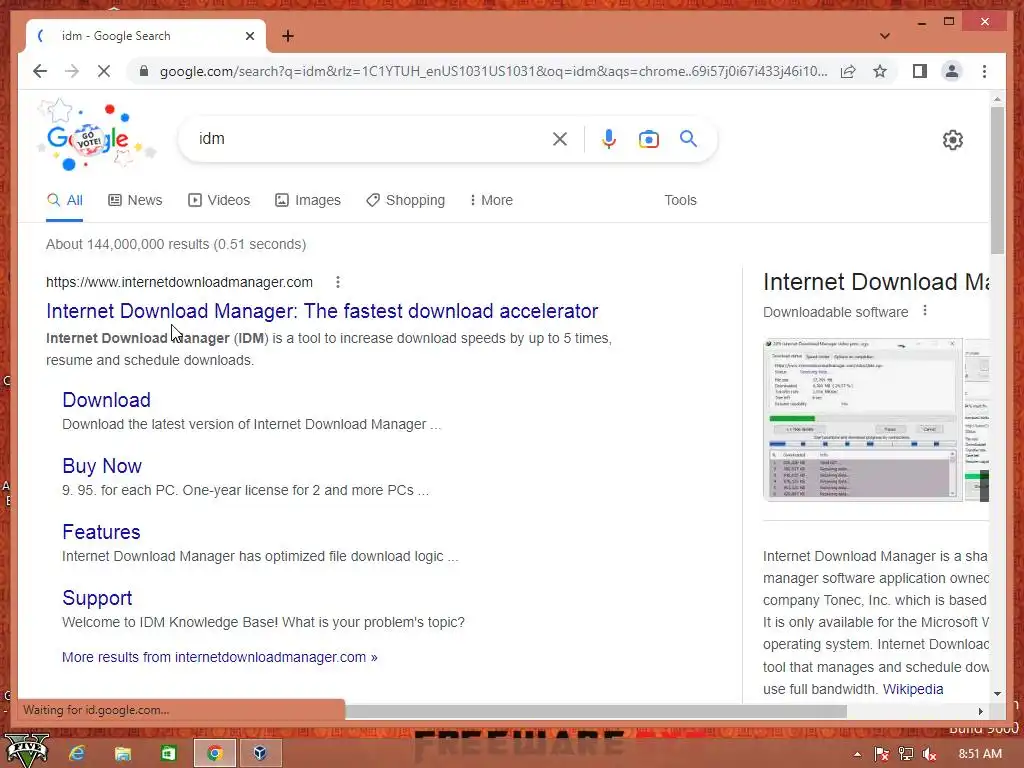This screenshot has height=768, width=1024.
Task: Click the scroll down arrow
Action: coord(997,694)
